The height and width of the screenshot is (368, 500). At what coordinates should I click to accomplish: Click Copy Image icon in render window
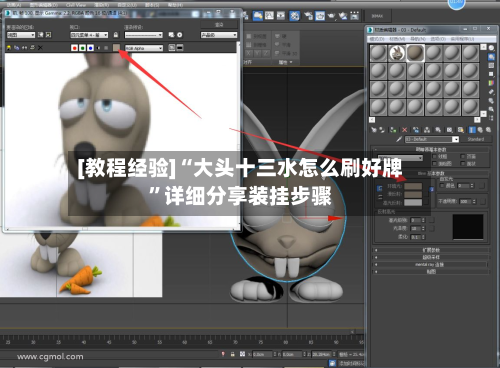point(17,48)
